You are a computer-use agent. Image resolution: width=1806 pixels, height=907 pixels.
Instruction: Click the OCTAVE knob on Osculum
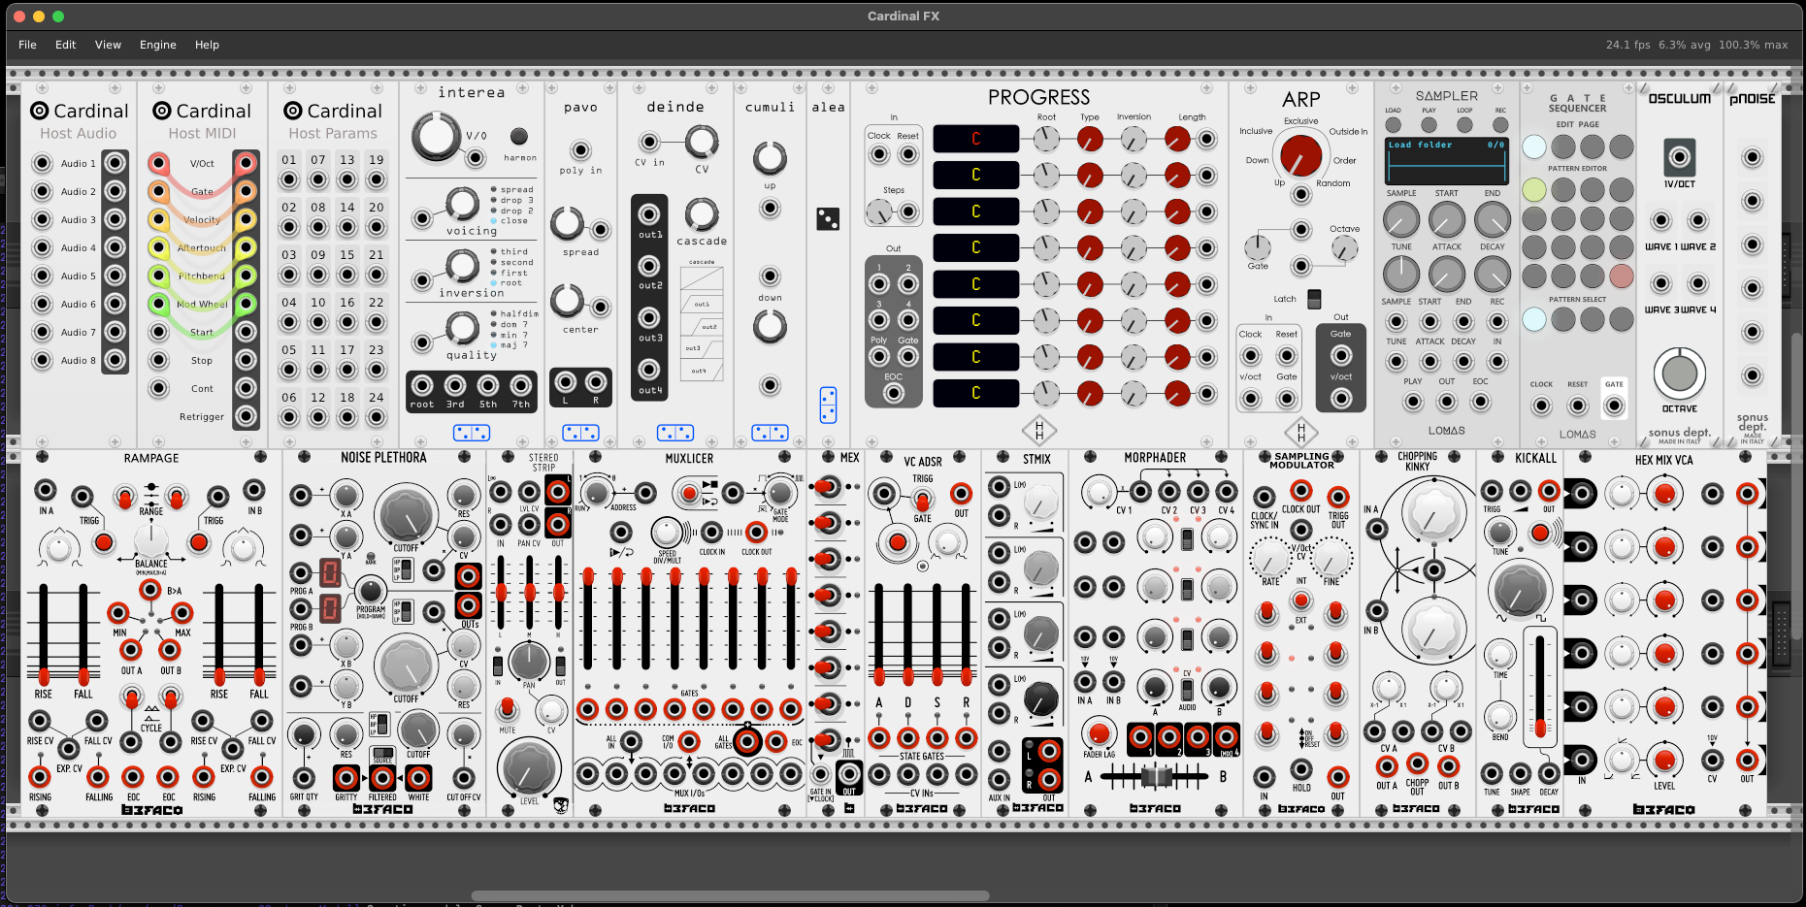point(1679,373)
